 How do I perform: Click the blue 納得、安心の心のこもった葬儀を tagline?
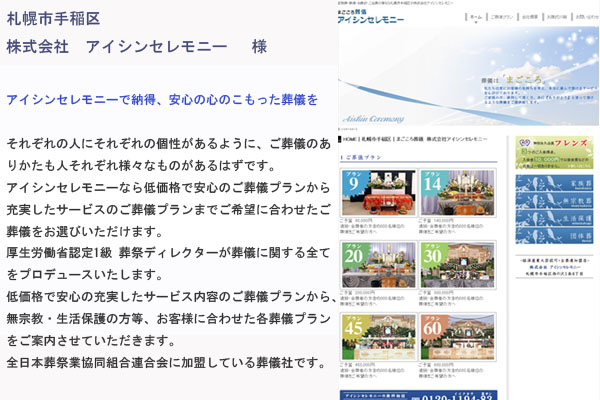[x=162, y=100]
